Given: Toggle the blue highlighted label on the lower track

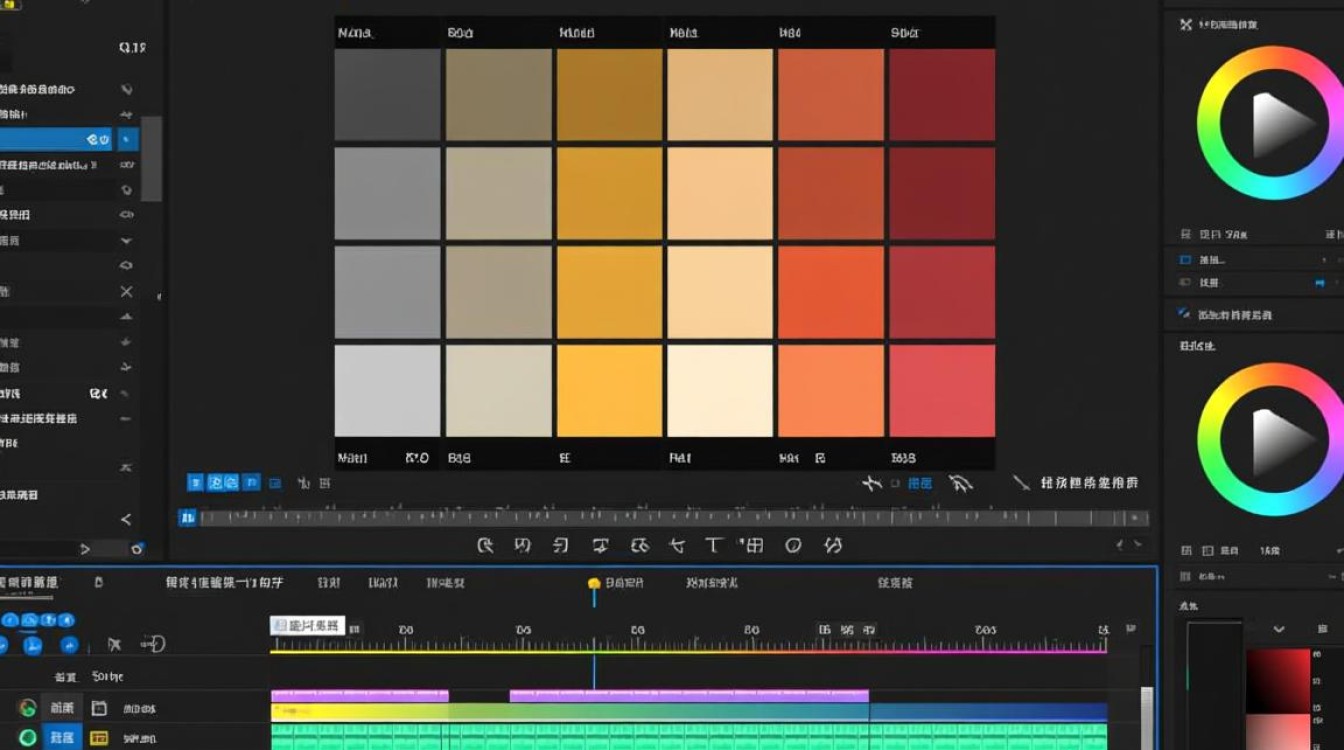Looking at the screenshot, I should 62,738.
